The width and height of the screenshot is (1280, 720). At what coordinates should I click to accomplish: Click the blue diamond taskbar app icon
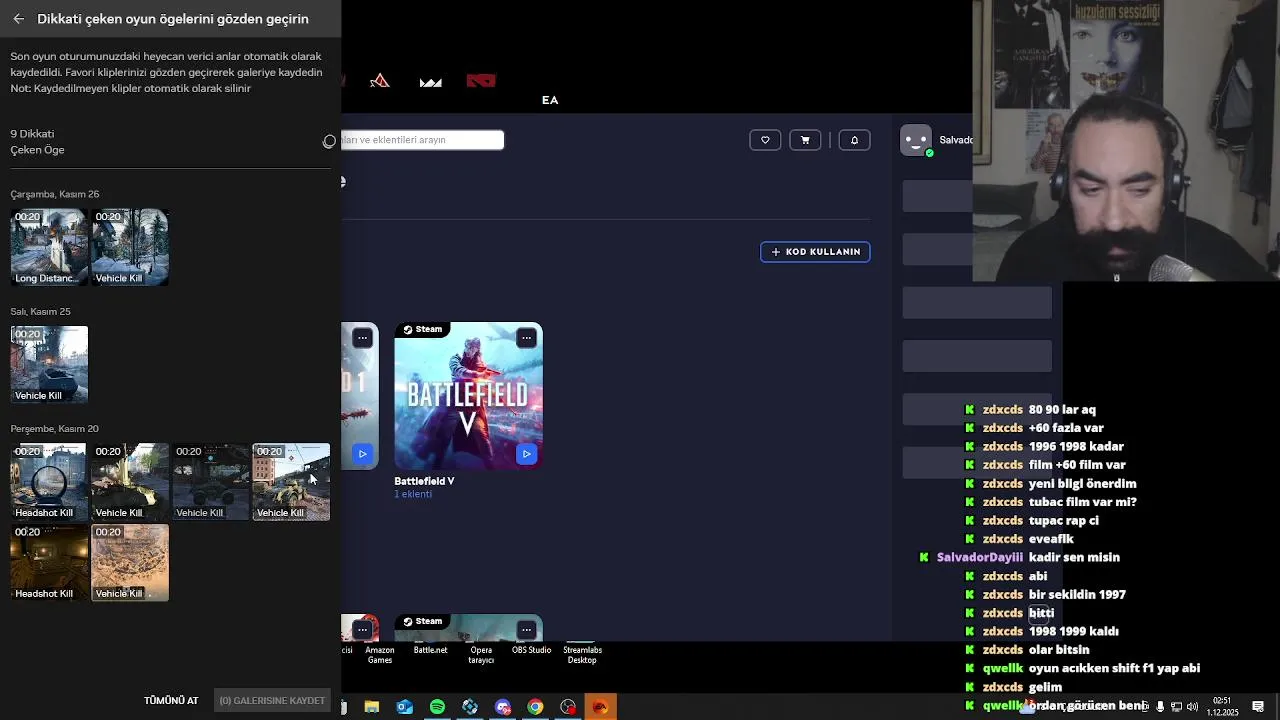click(x=470, y=707)
